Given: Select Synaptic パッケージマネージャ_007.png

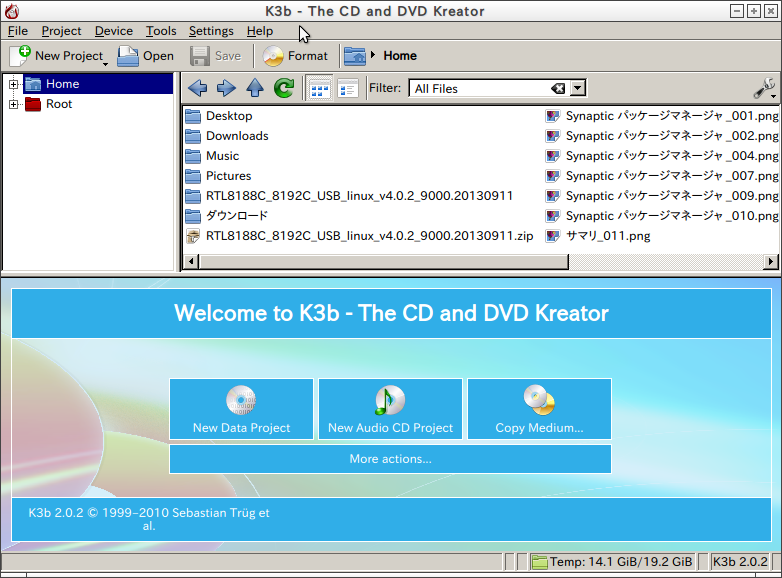Looking at the screenshot, I should (662, 176).
